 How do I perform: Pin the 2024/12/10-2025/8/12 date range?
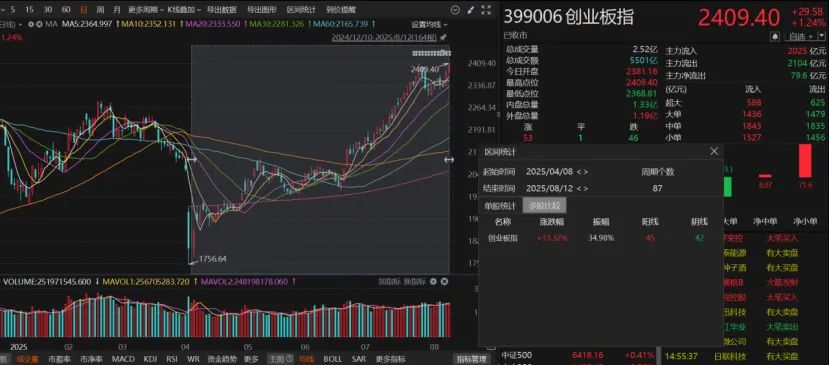(443, 37)
